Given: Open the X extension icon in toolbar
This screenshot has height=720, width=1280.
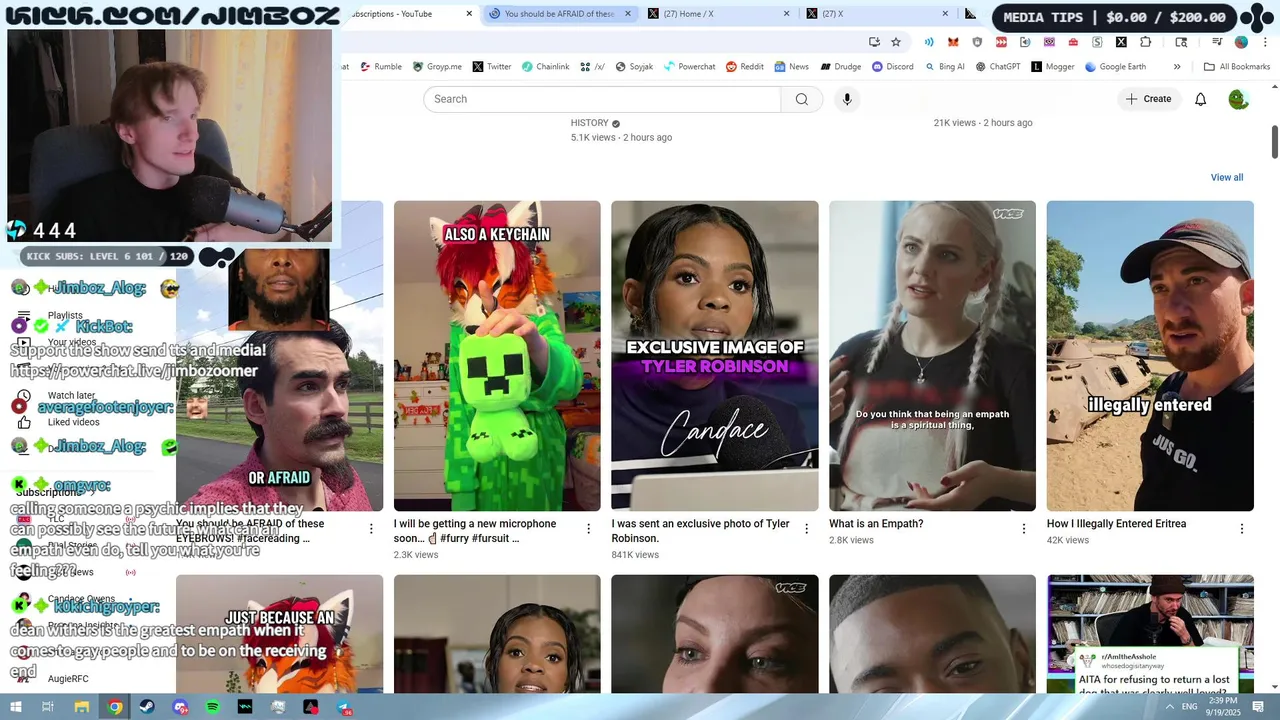Looking at the screenshot, I should [1121, 42].
